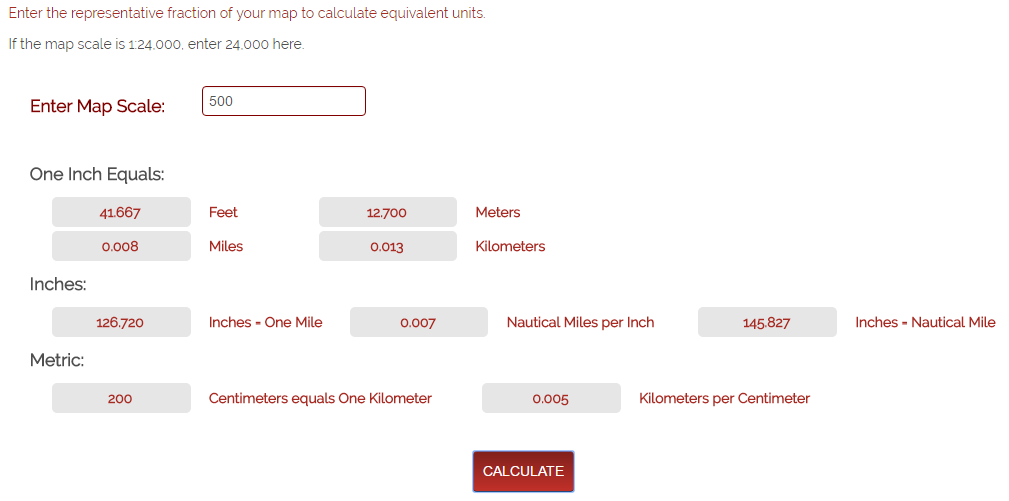Click the Enter Map Scale input field

tap(283, 101)
